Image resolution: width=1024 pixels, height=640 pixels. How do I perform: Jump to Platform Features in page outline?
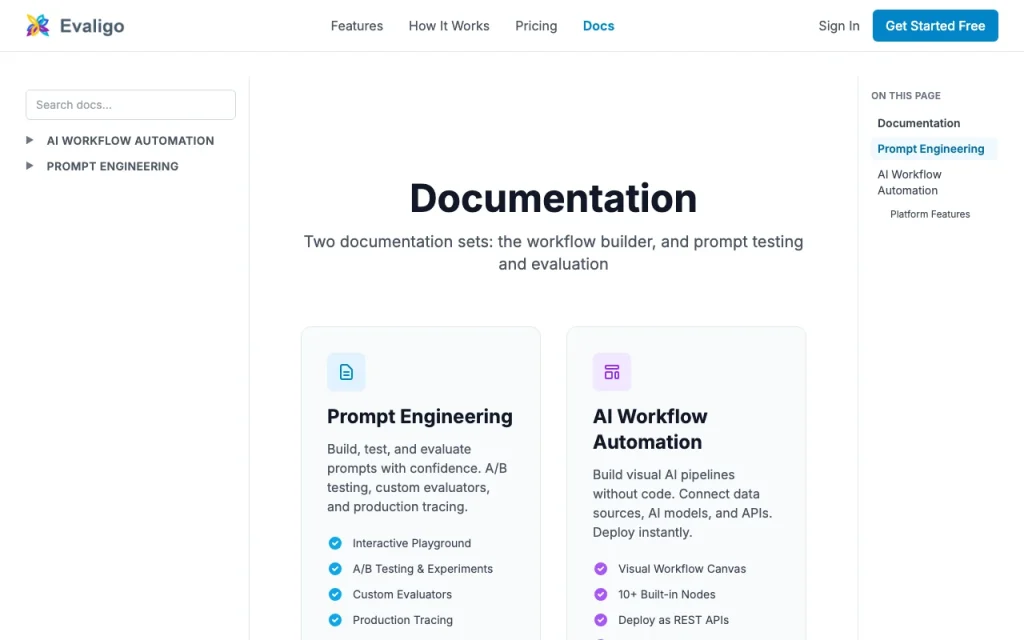point(930,214)
